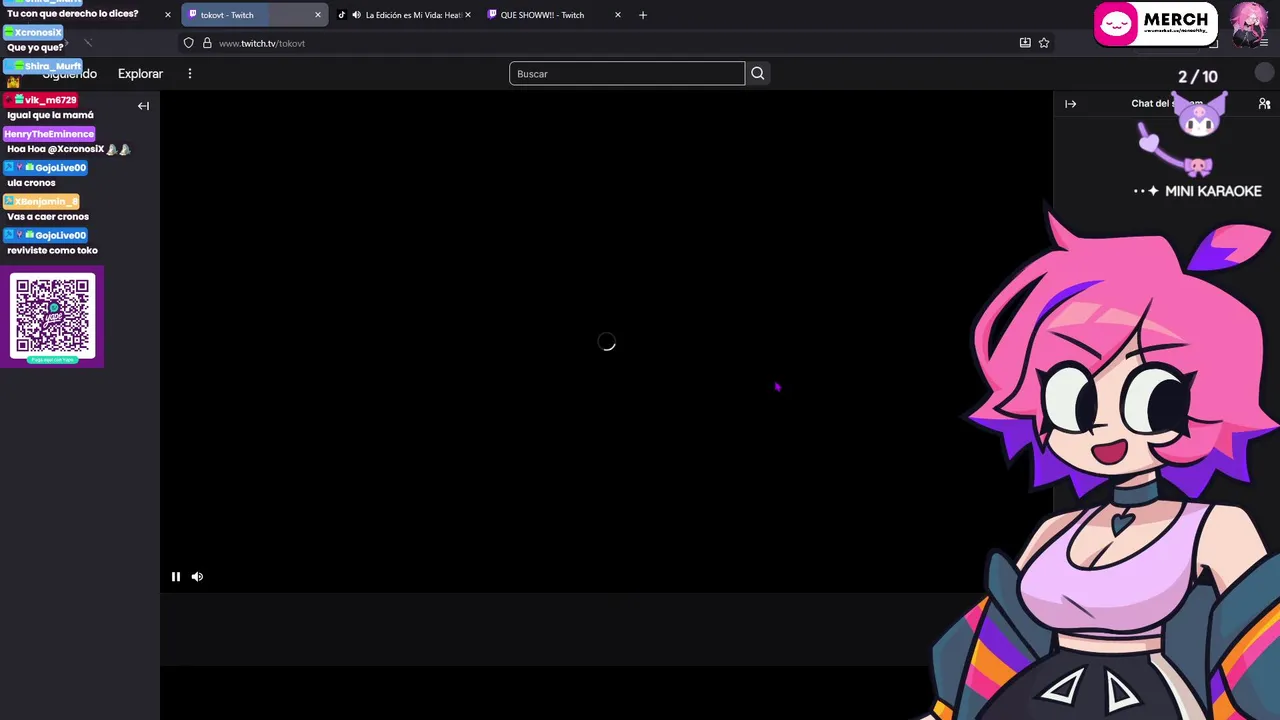Click the Chat del stream header

[1167, 104]
